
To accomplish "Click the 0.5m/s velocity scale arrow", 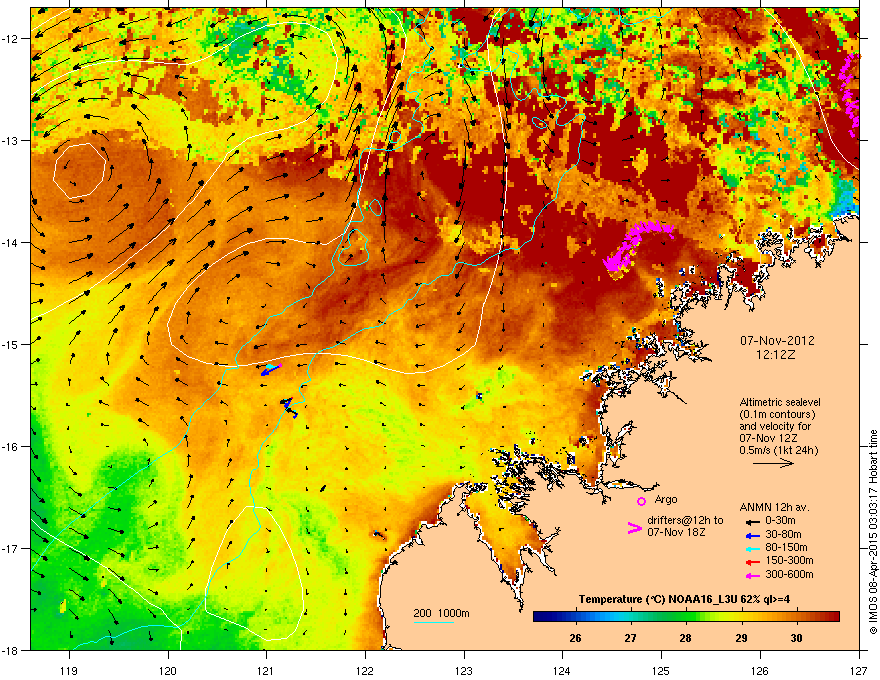I will tap(773, 463).
